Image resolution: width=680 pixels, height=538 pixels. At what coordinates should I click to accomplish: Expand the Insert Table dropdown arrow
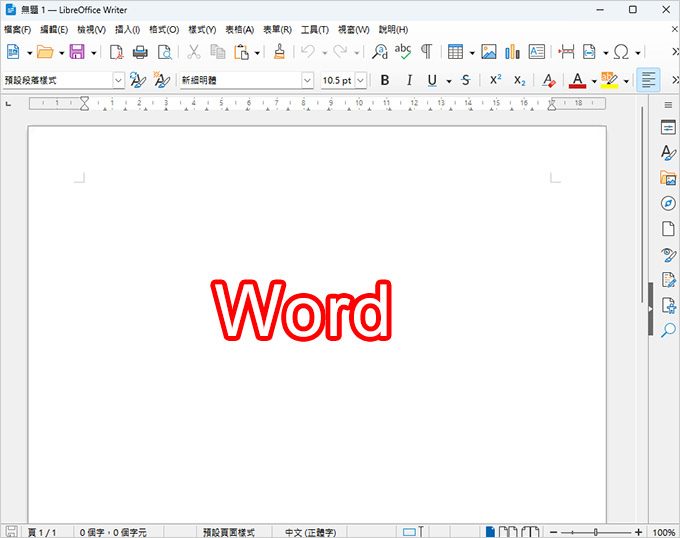(472, 53)
